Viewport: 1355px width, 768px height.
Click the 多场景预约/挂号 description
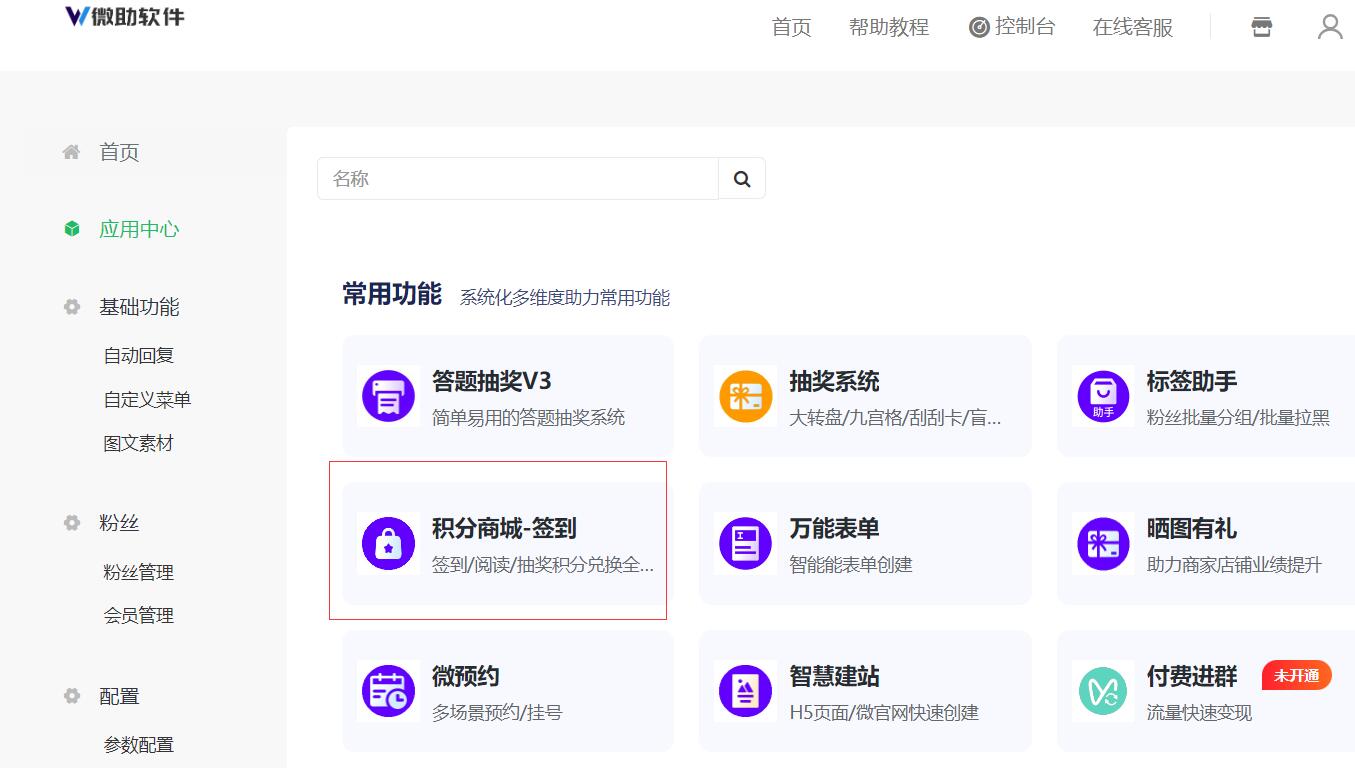[497, 712]
